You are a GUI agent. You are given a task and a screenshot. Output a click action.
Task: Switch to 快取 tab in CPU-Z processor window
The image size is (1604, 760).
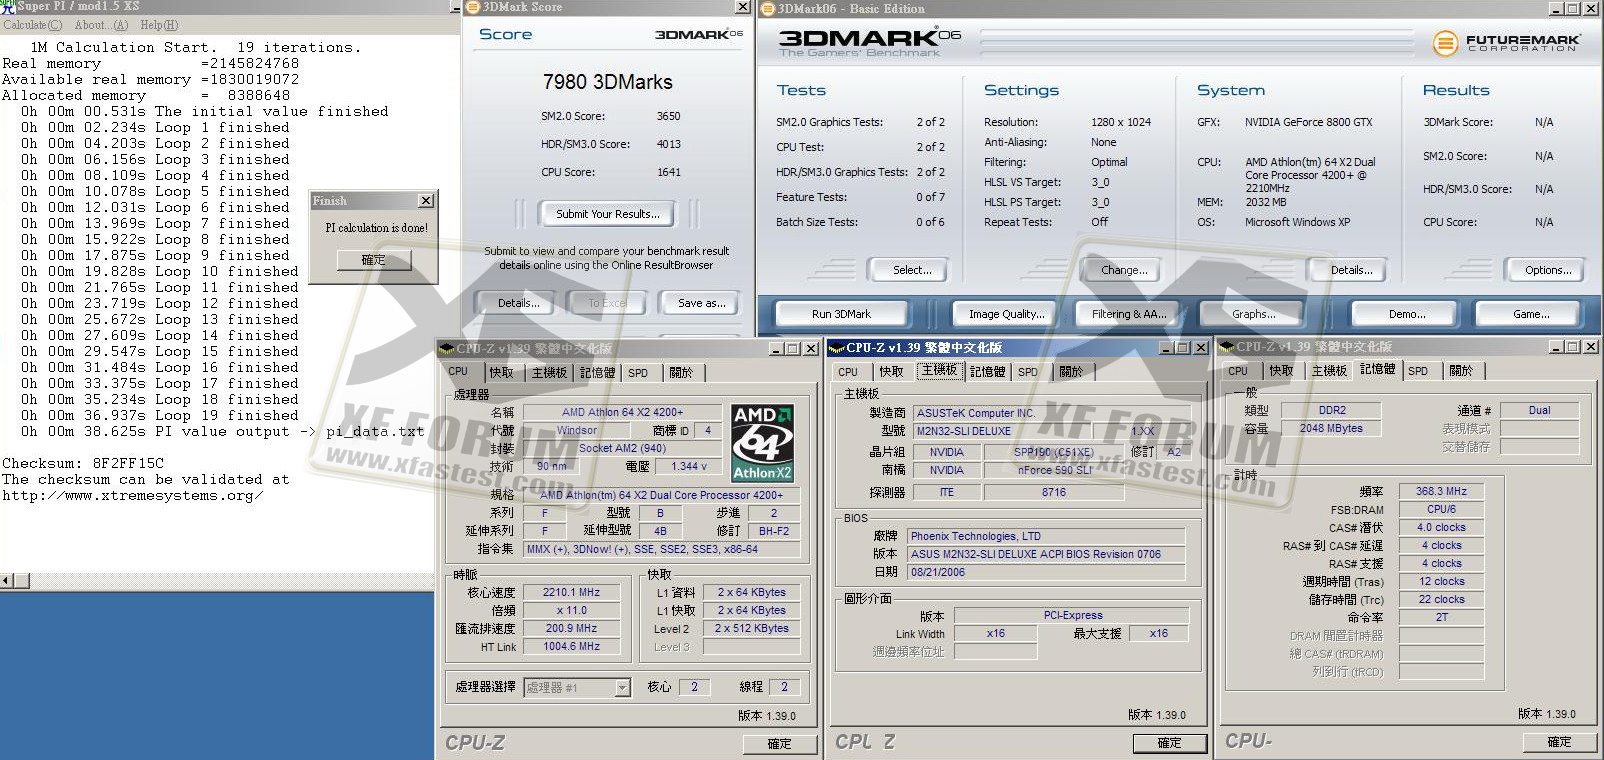[x=502, y=372]
